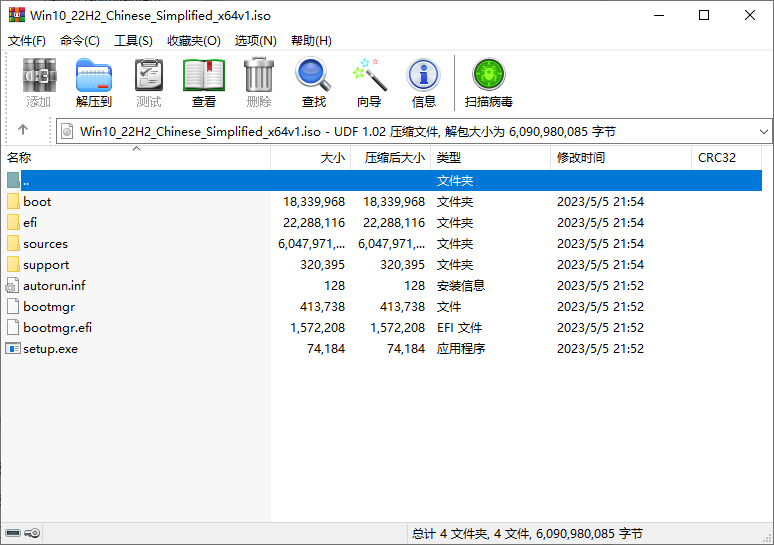
Task: Click the parent folder ".." icon
Action: 13,180
